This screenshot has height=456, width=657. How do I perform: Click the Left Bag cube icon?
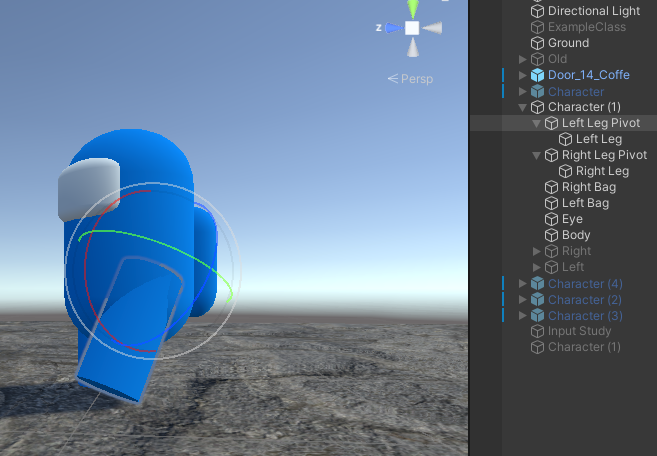(551, 203)
